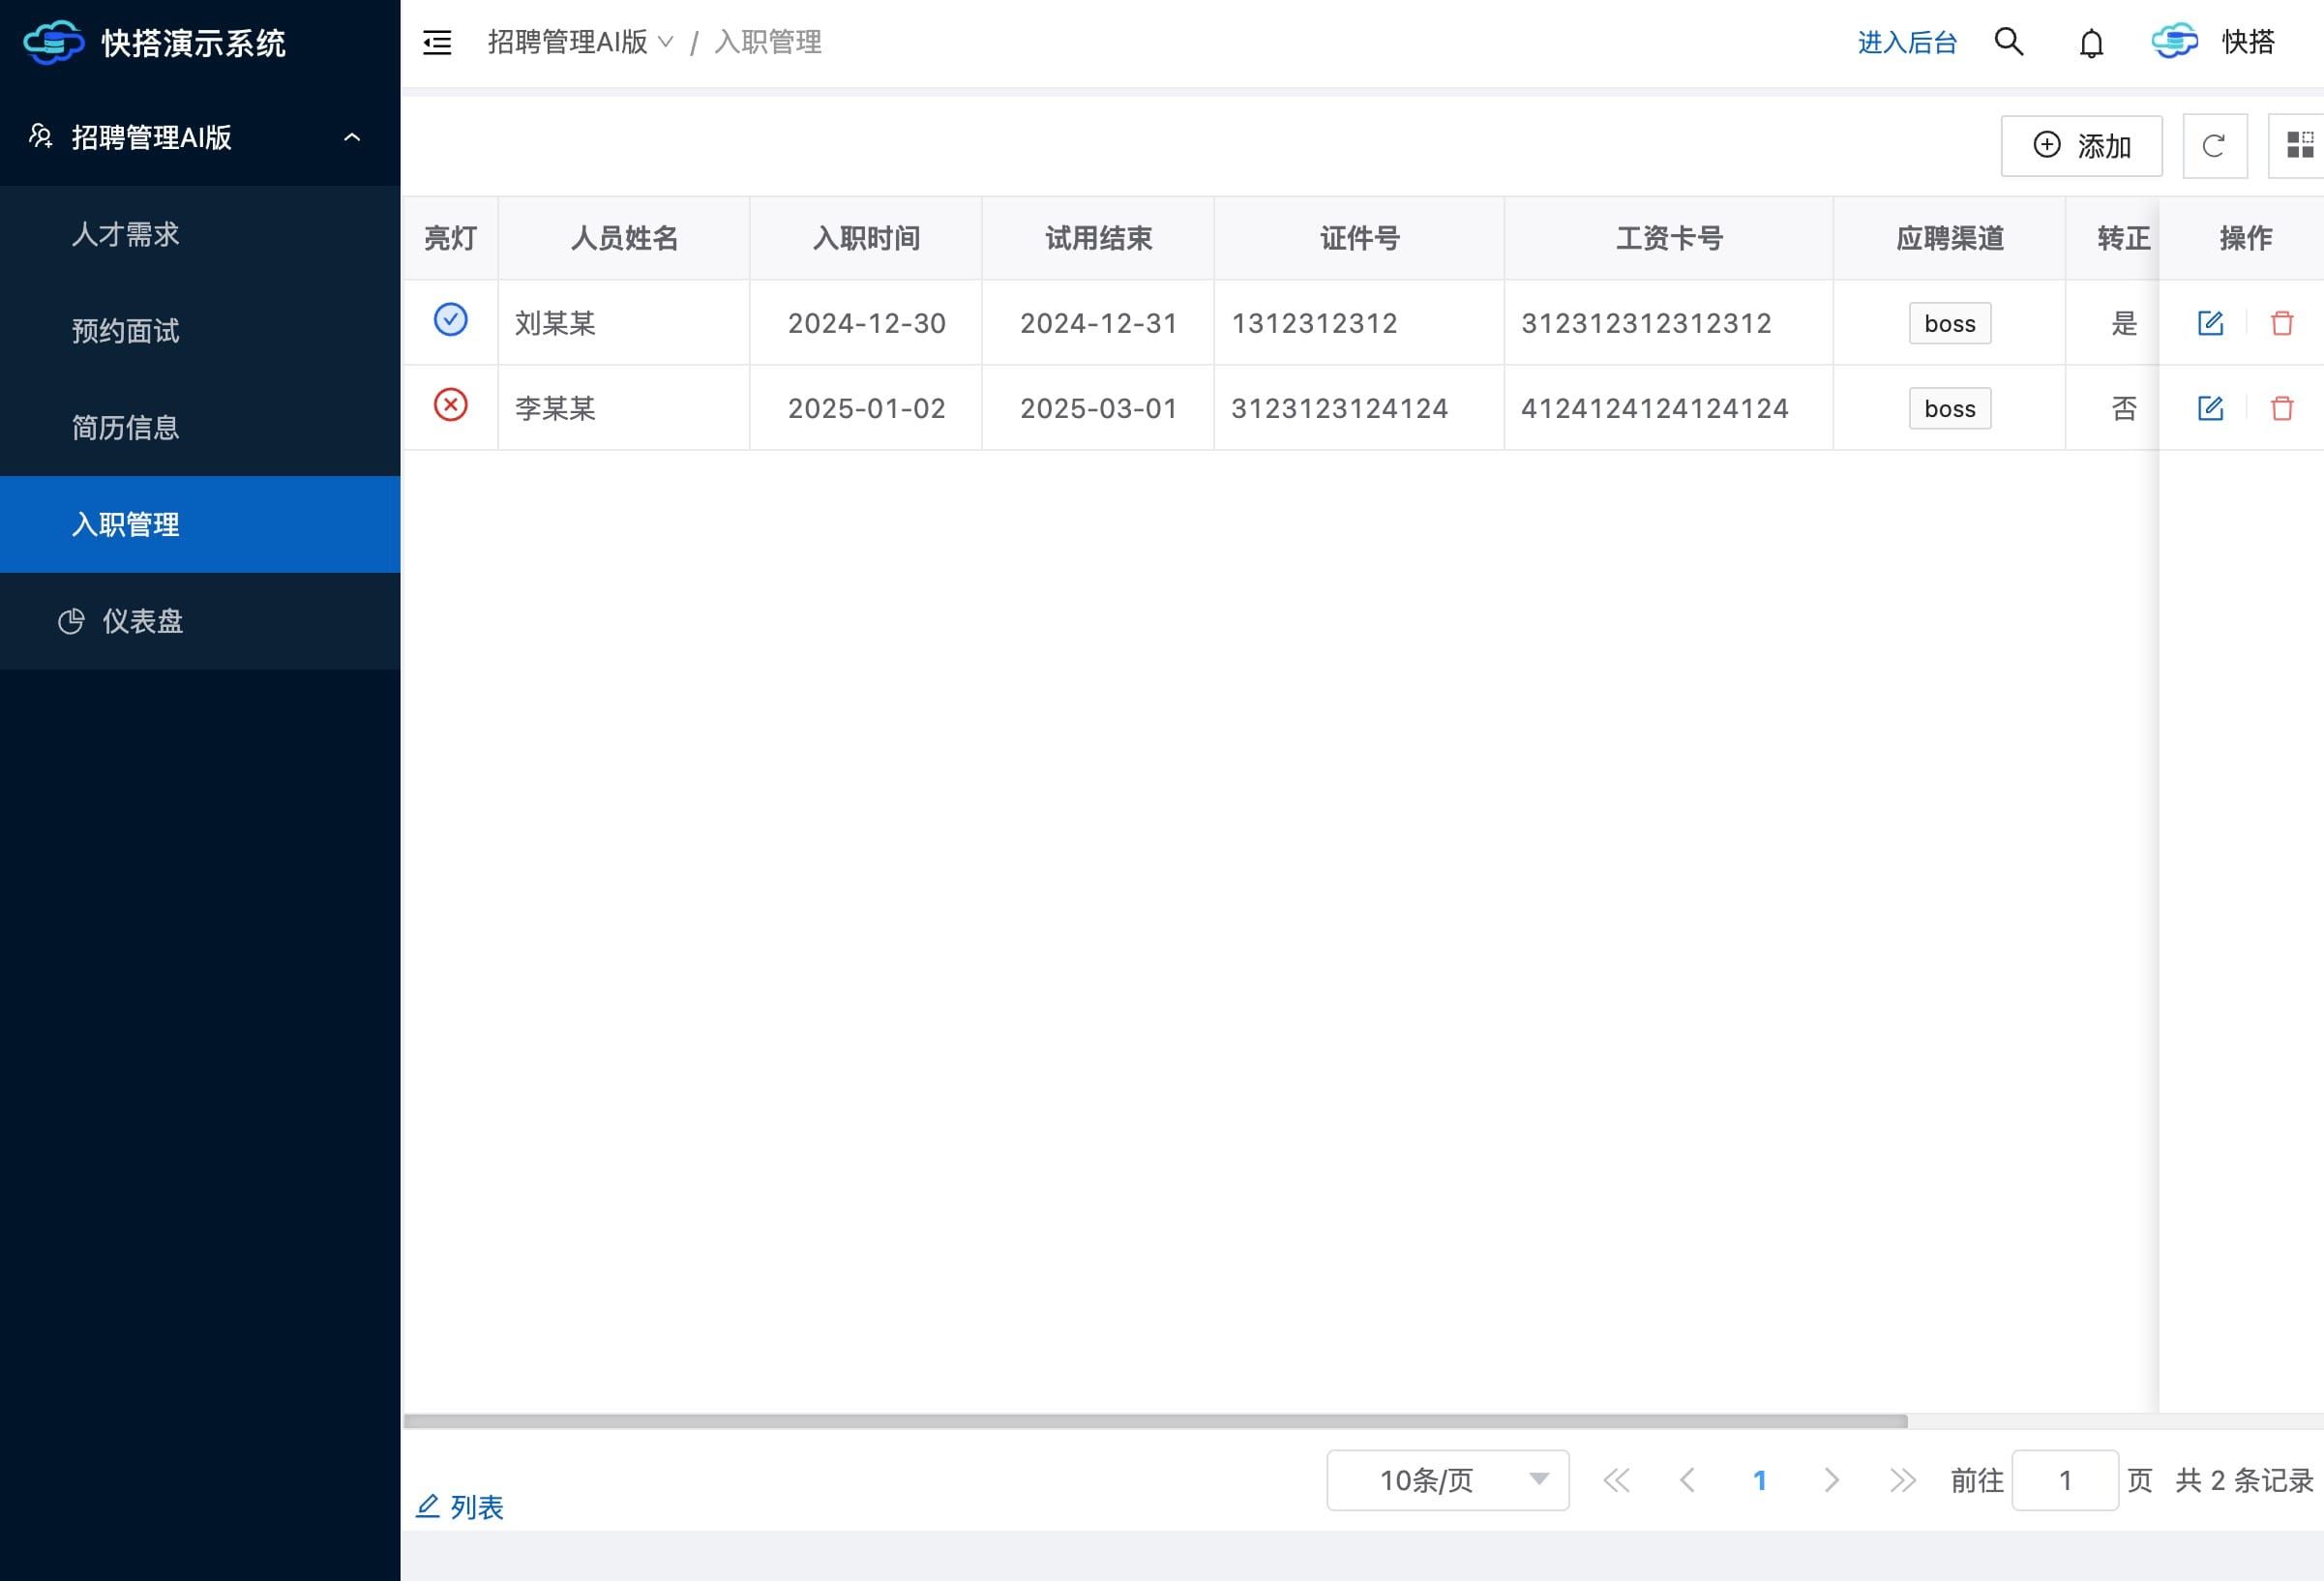Click the date cell 2024-12-30

coord(866,323)
